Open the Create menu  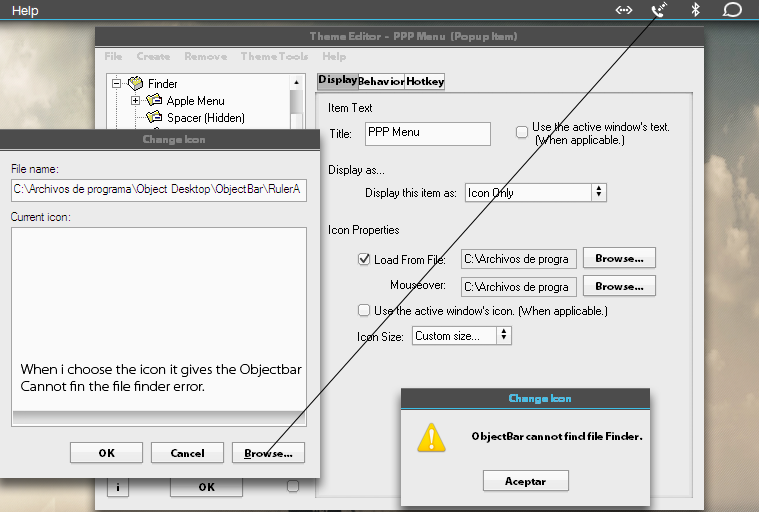[153, 56]
